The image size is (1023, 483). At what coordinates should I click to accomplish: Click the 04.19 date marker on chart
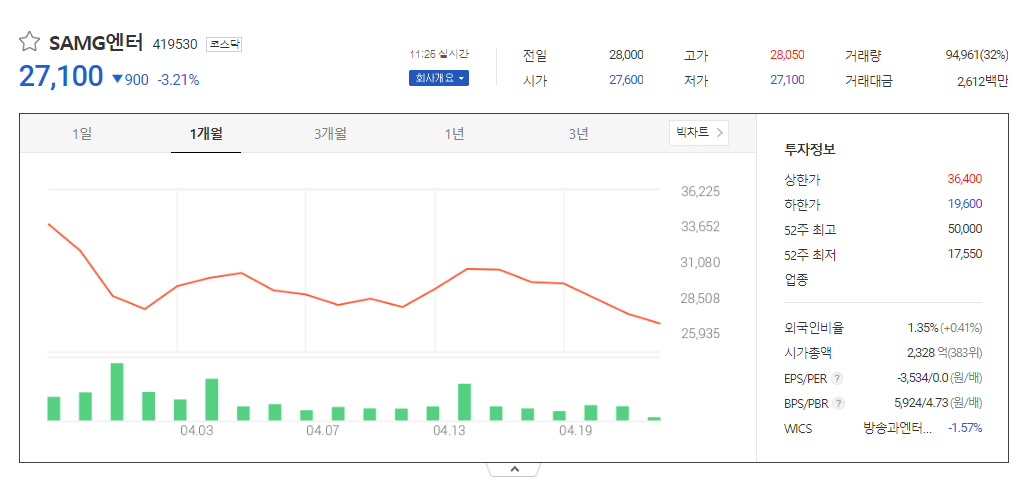[x=575, y=431]
